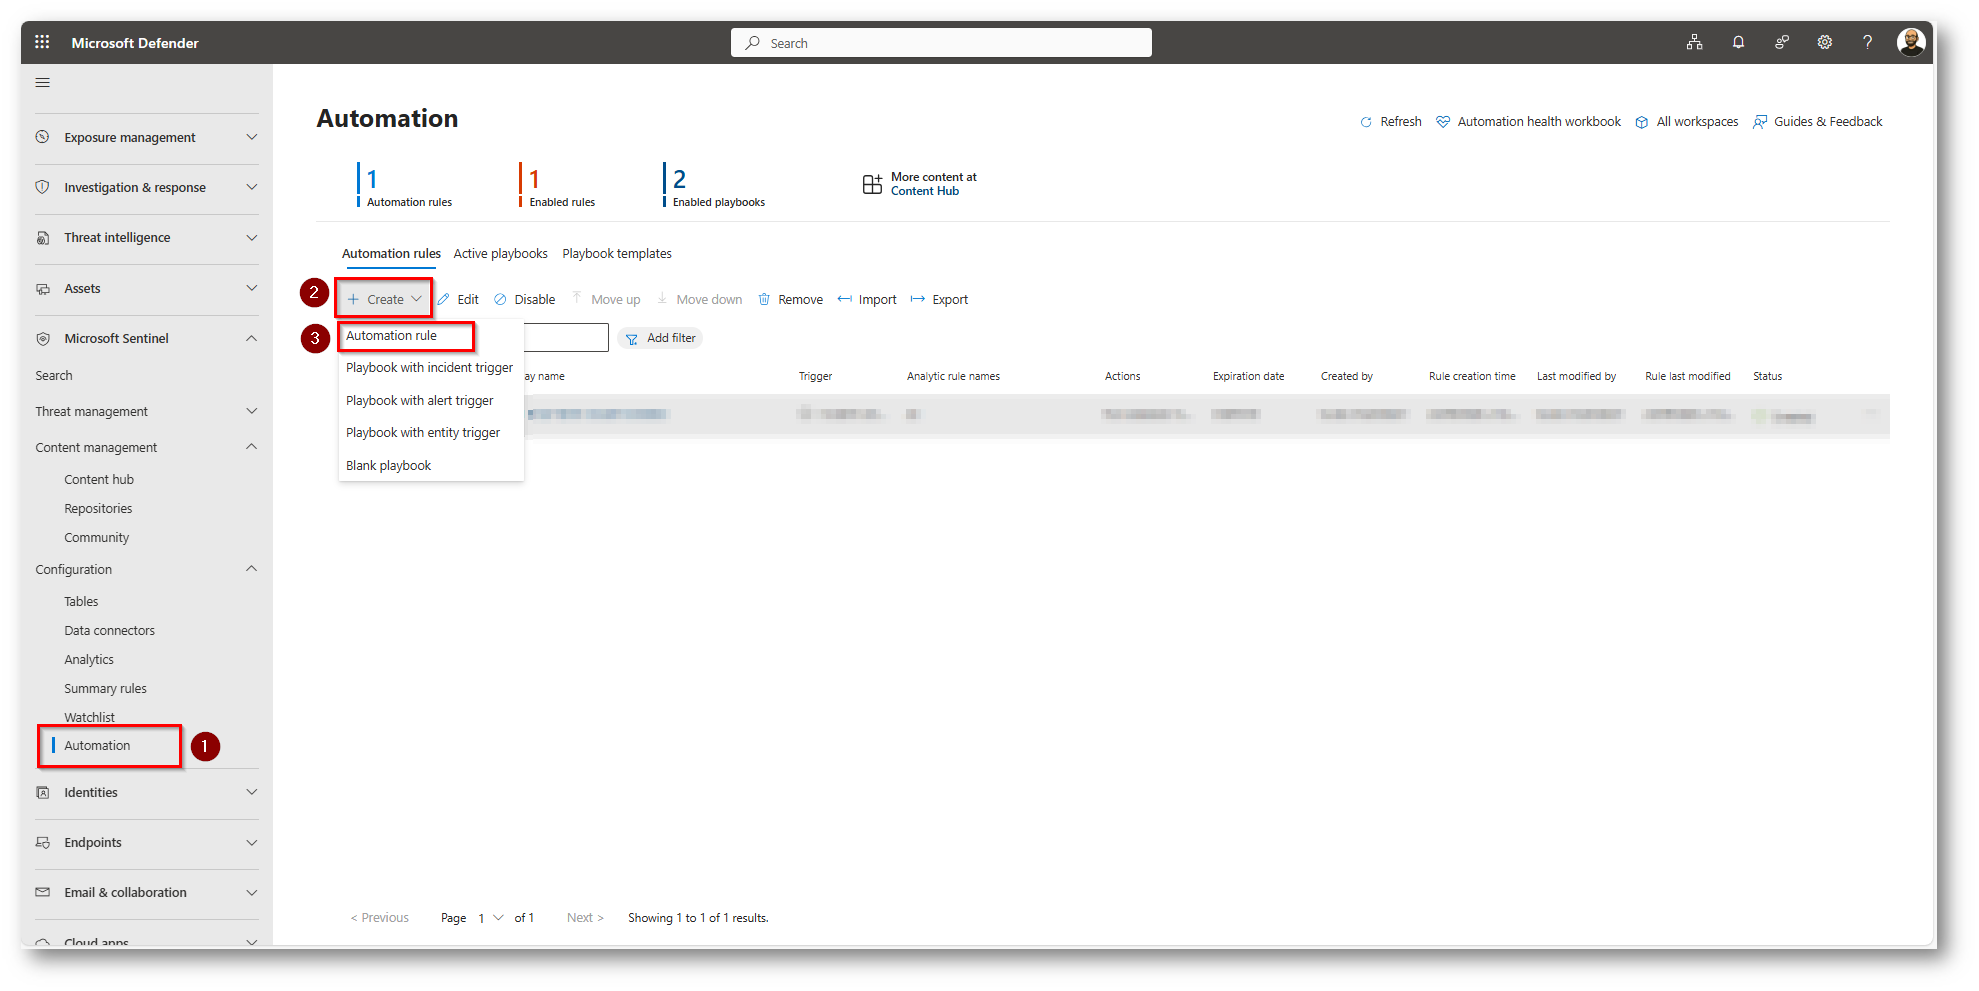
Task: Collapse Content management group
Action: [252, 447]
